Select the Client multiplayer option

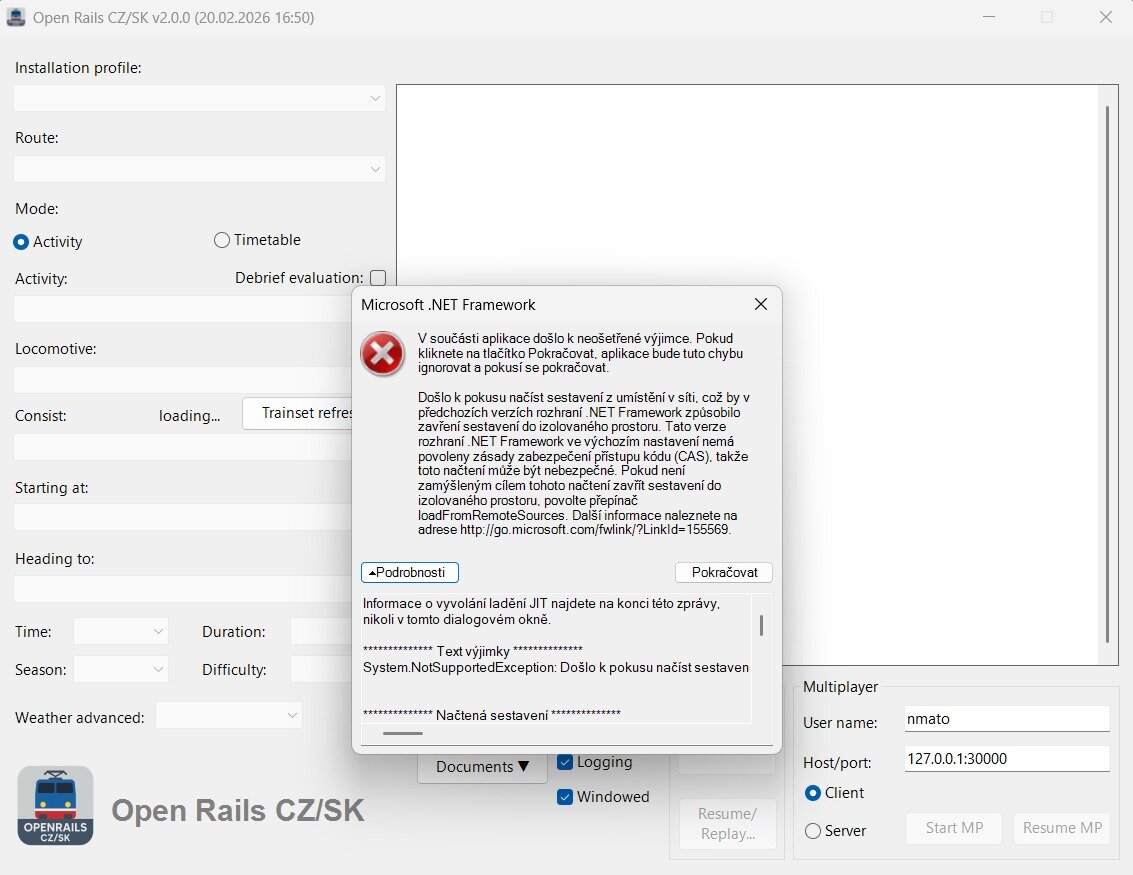click(x=813, y=793)
